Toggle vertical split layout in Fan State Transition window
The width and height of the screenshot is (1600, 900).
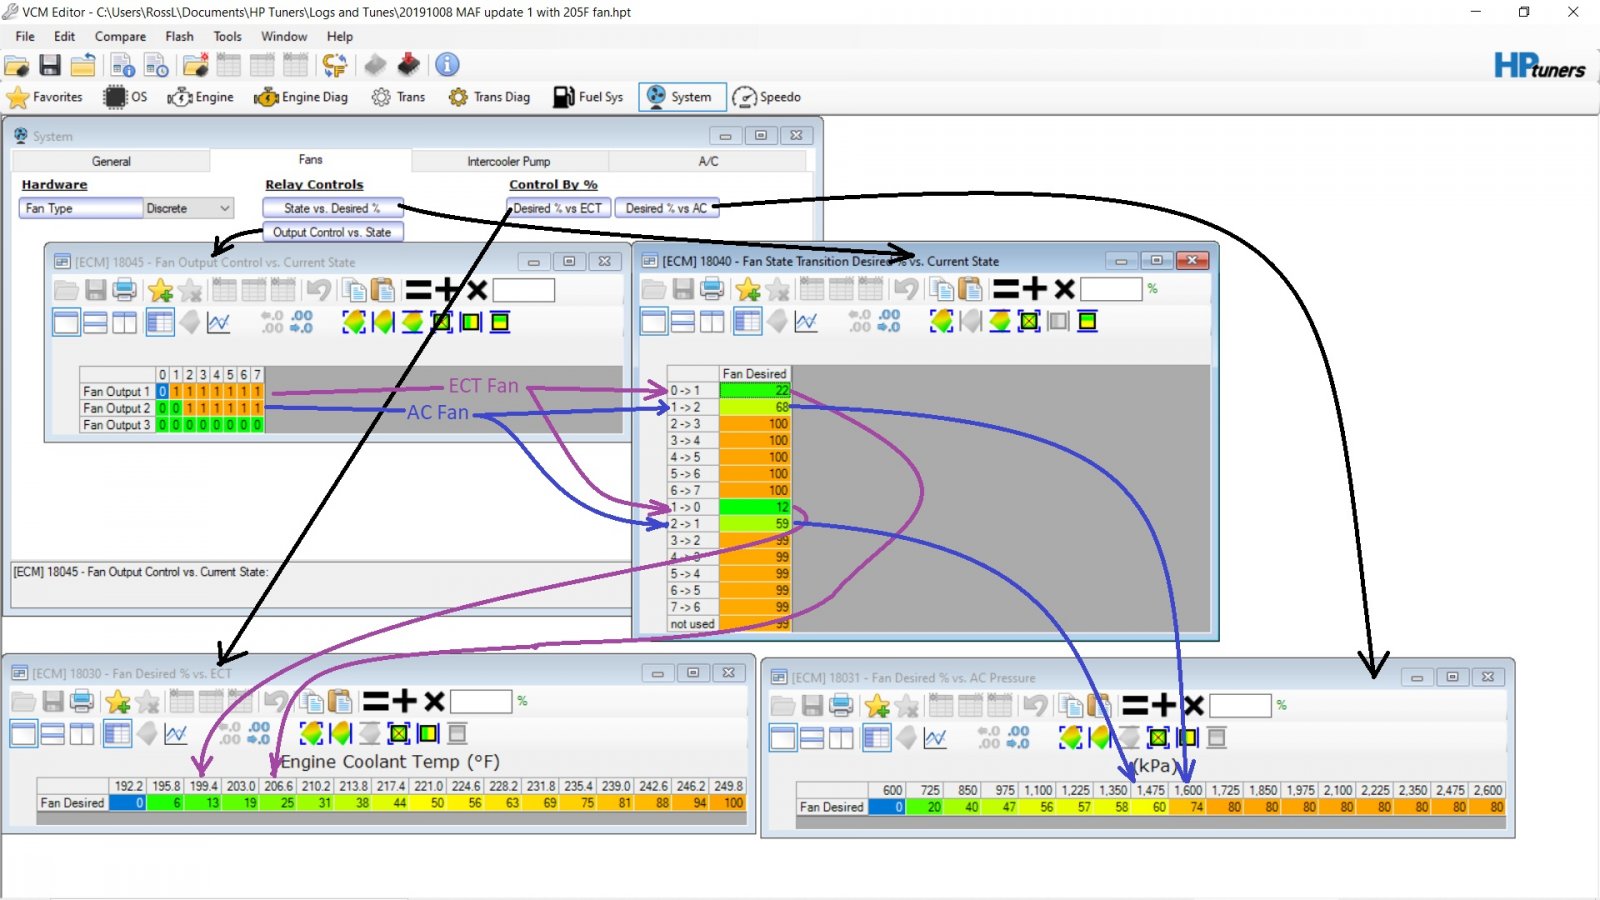pyautogui.click(x=712, y=321)
